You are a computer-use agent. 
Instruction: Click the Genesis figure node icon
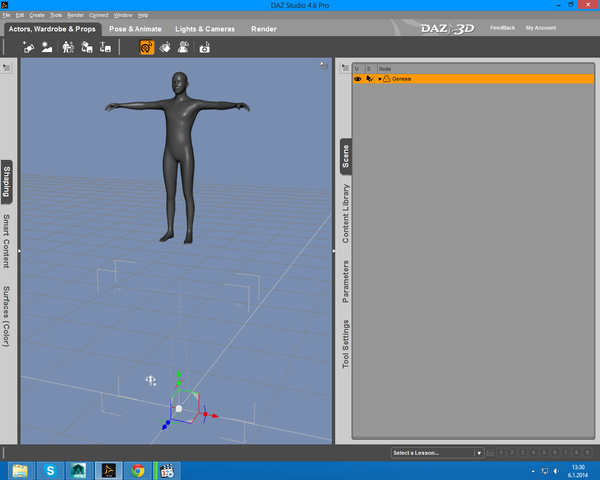[386, 78]
